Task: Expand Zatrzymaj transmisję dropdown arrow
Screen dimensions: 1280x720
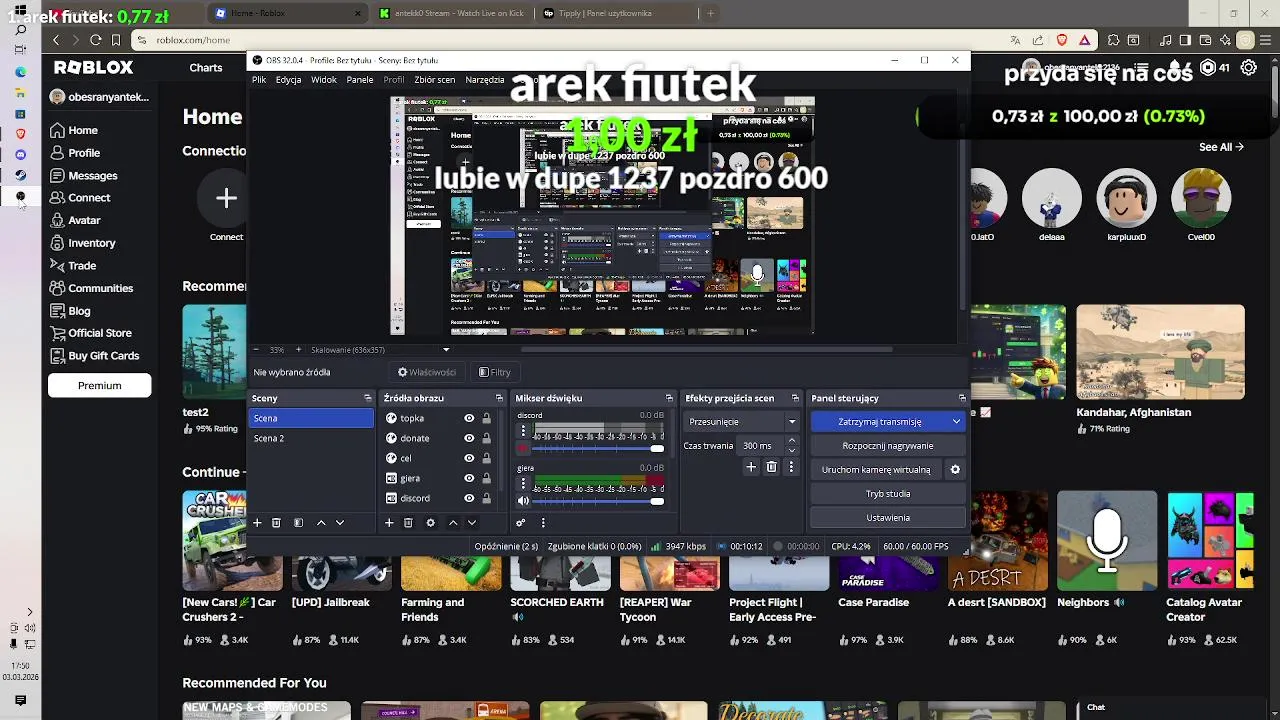Action: click(x=956, y=422)
